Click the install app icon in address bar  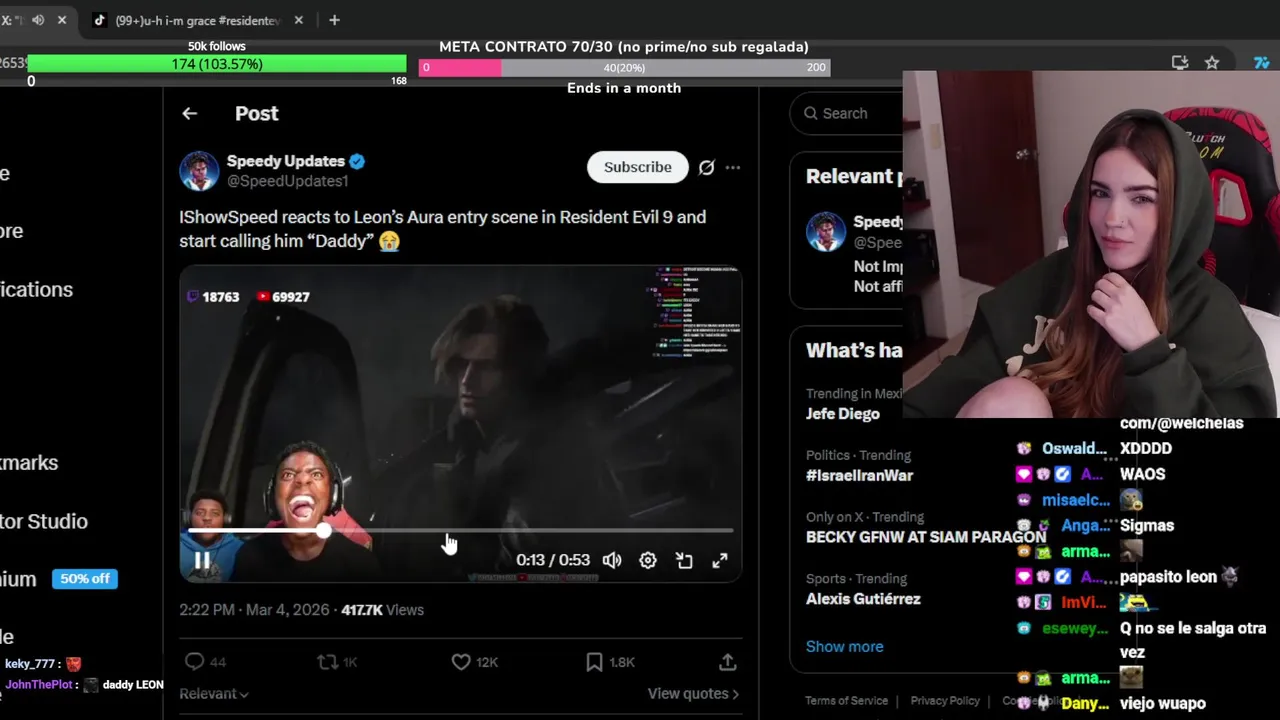pos(1180,63)
